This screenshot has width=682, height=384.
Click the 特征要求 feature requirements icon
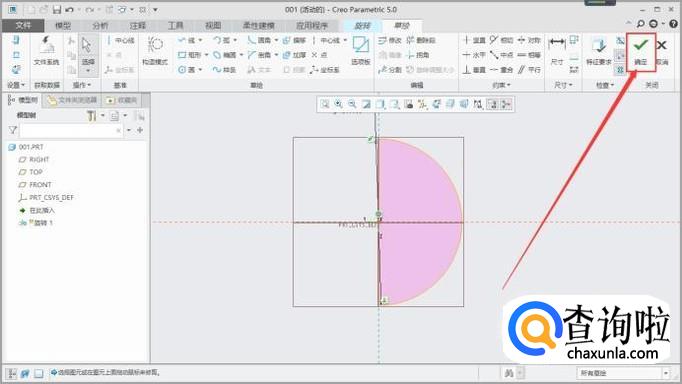tap(599, 51)
